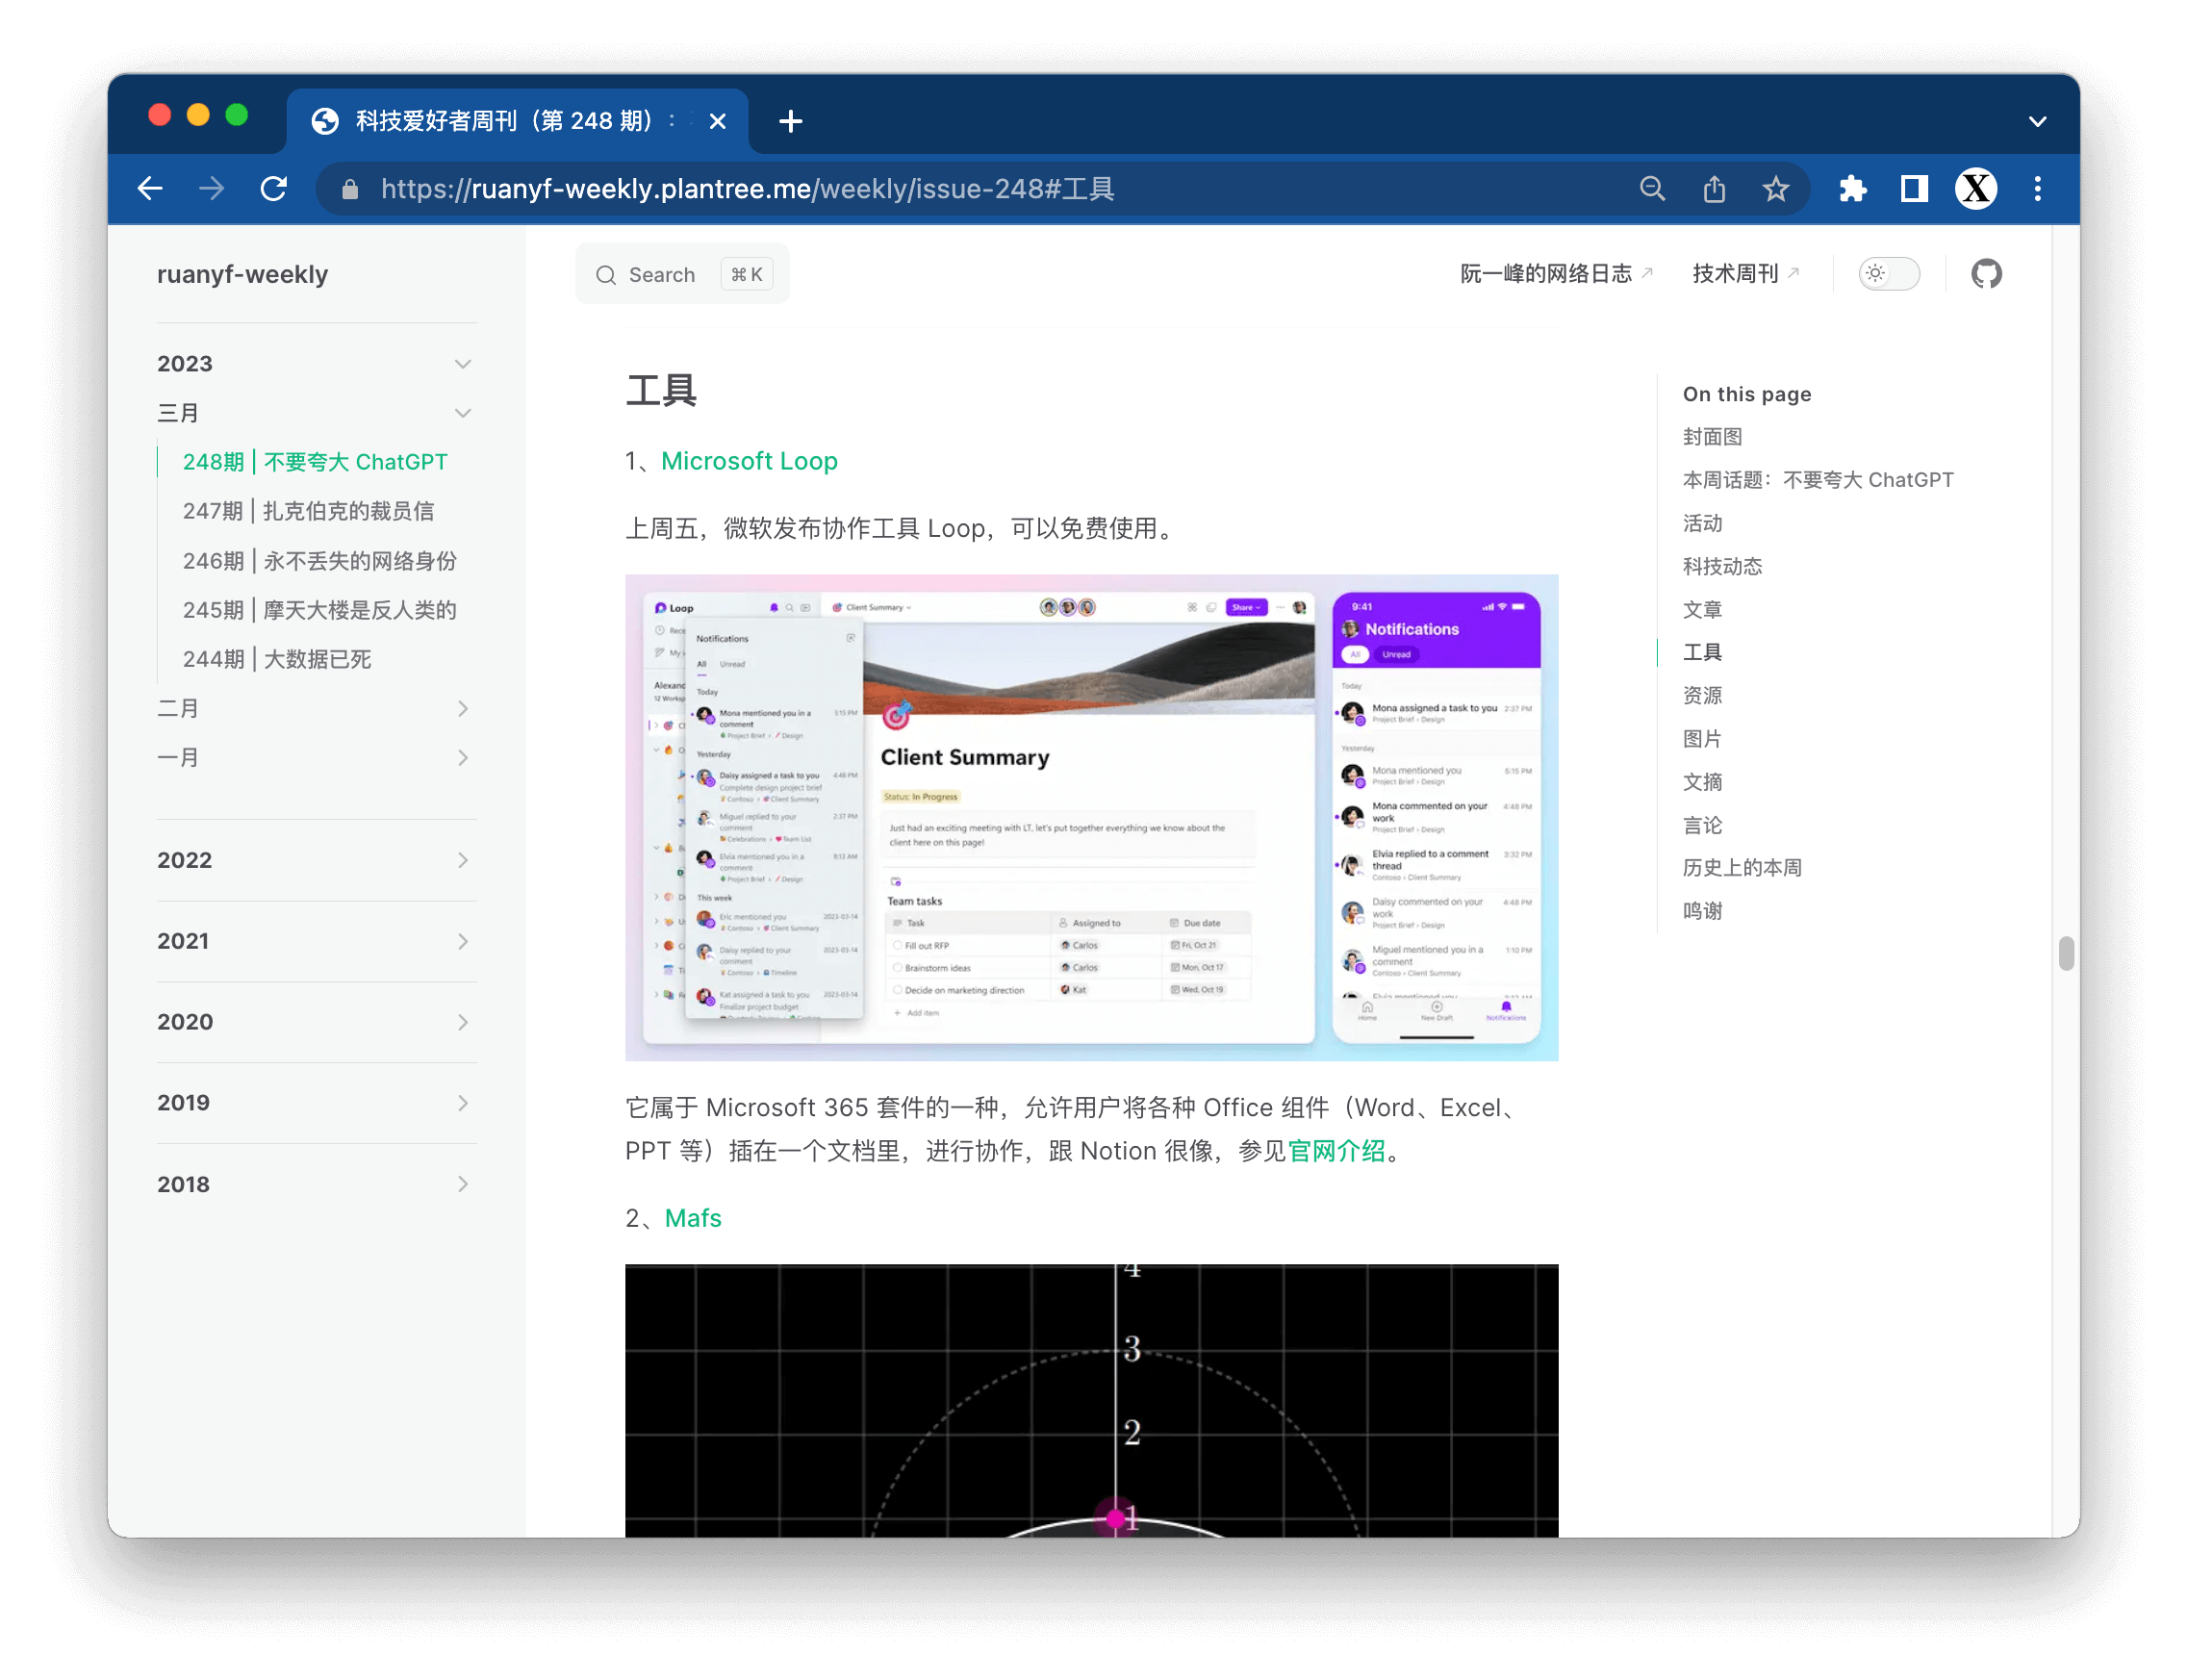2188x1680 pixels.
Task: Open the GitHub repository icon
Action: click(1986, 273)
